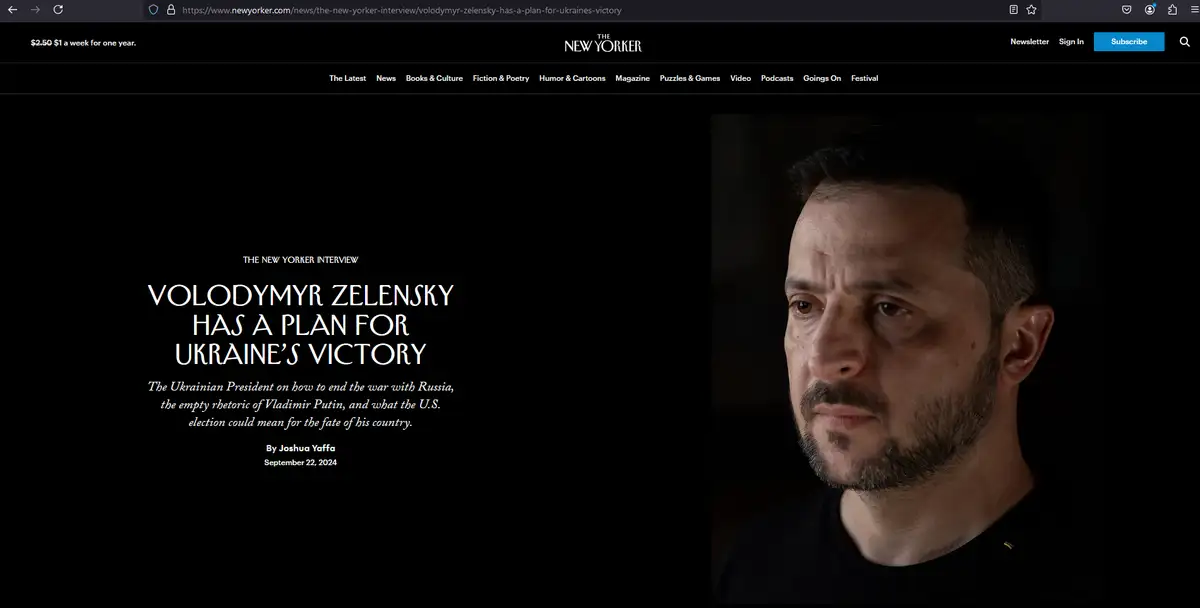Bookmark this page with the star icon
Viewport: 1200px width, 608px height.
tap(1031, 10)
